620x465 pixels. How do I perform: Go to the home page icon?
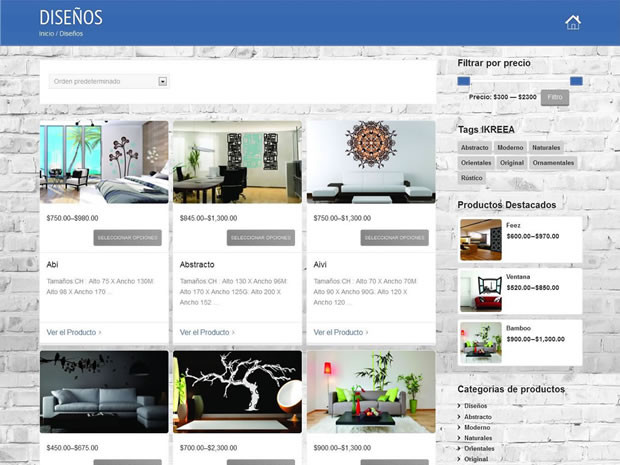(573, 22)
